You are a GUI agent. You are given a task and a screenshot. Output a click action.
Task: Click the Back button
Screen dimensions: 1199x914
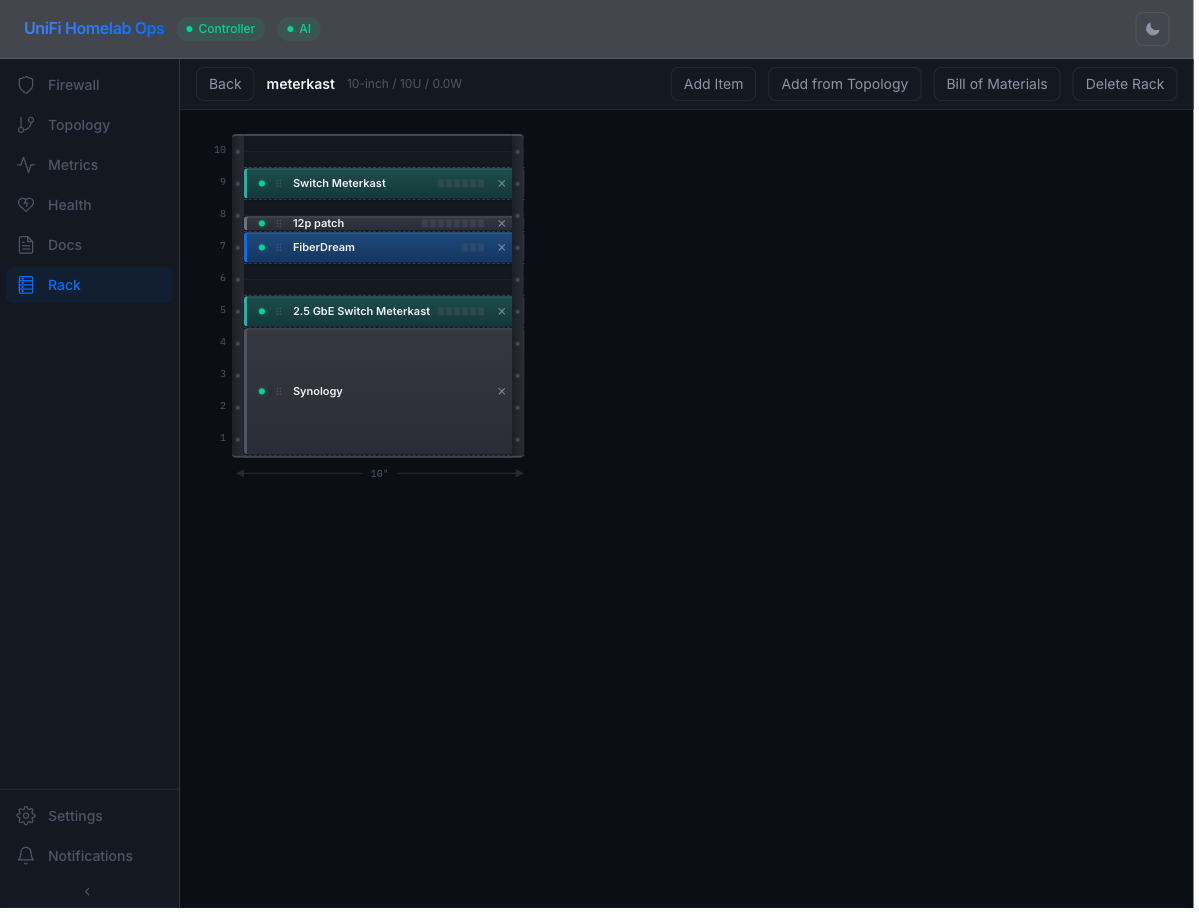[224, 84]
